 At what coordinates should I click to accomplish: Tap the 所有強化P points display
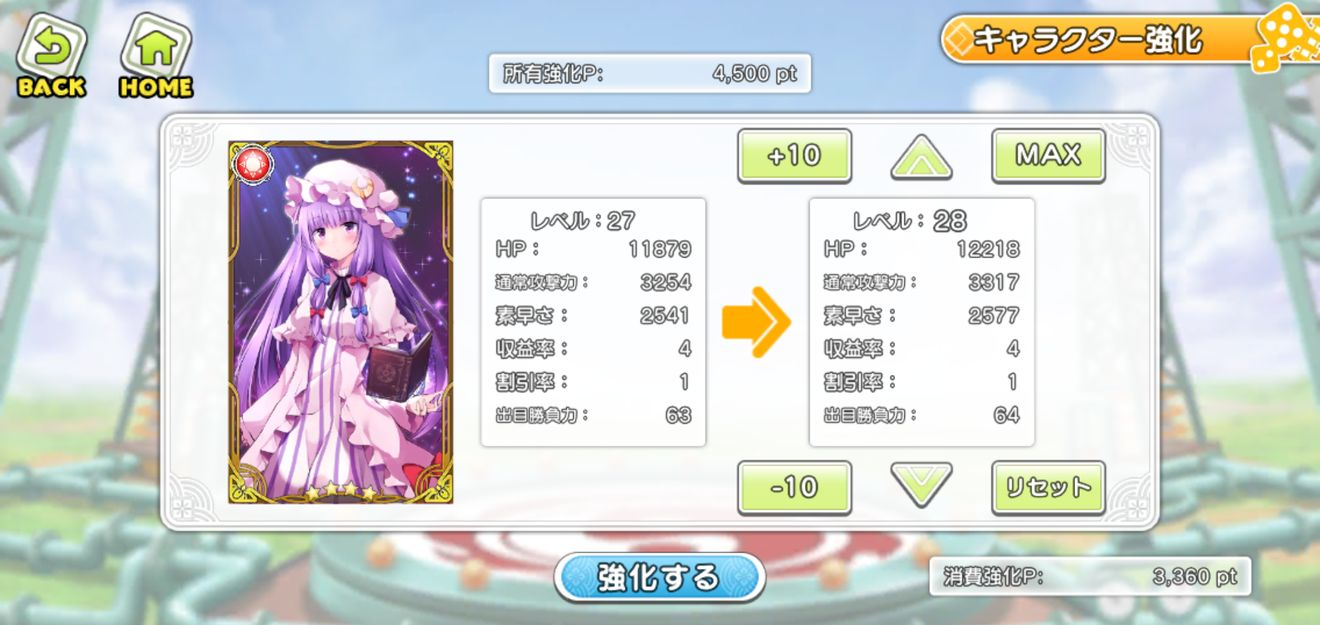point(649,74)
